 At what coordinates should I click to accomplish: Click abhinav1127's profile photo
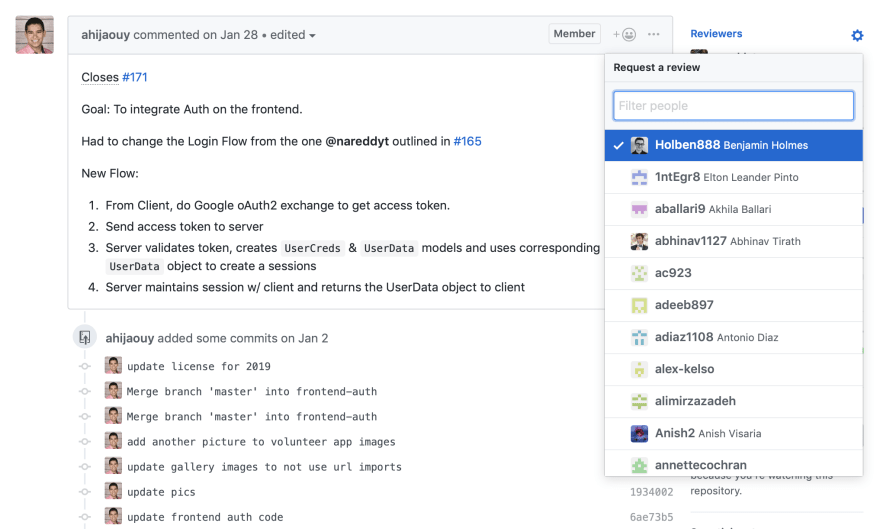pos(639,241)
